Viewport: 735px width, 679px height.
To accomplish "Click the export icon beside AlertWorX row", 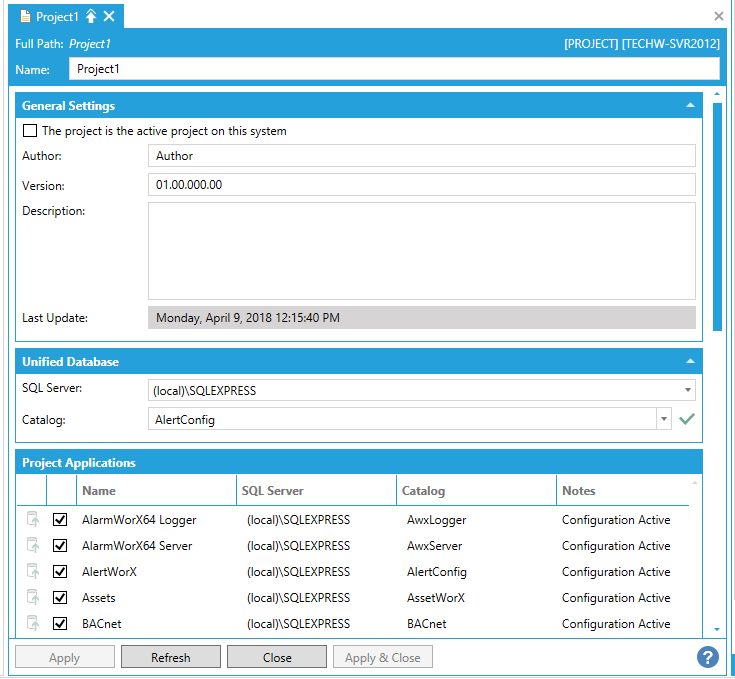I will tap(32, 572).
